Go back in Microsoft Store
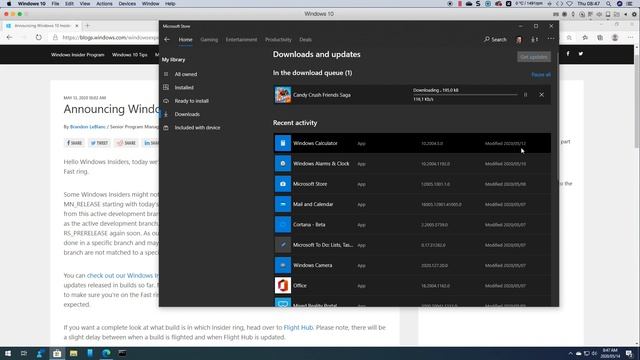This screenshot has height=360, width=640. (167, 40)
